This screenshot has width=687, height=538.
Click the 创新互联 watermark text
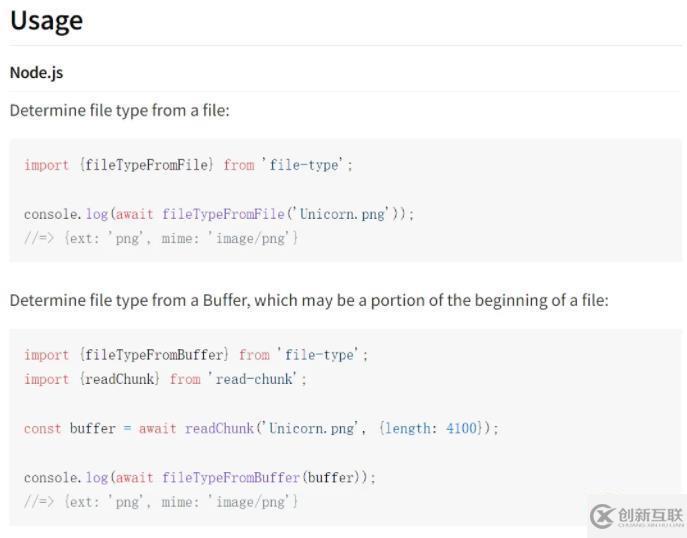coord(650,515)
